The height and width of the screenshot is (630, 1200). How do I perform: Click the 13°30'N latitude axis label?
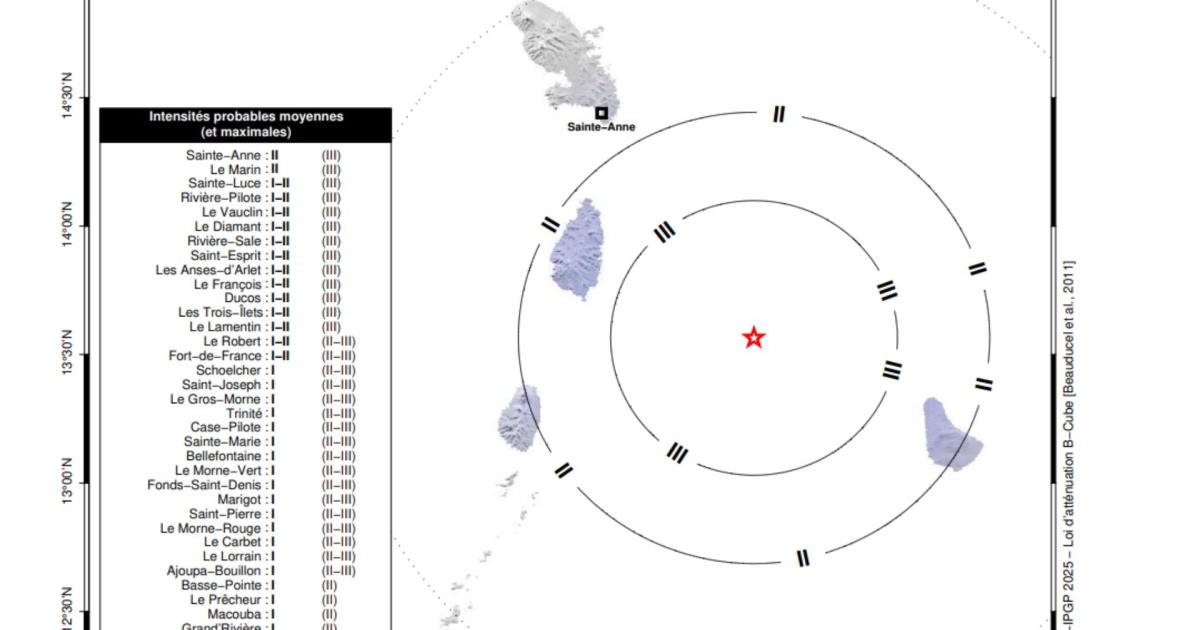click(68, 354)
